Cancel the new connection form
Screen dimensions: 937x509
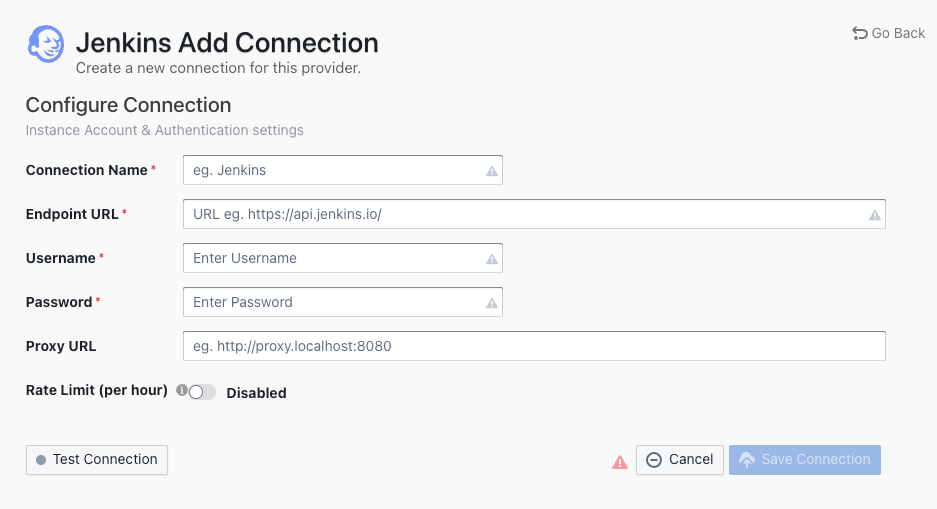(679, 460)
